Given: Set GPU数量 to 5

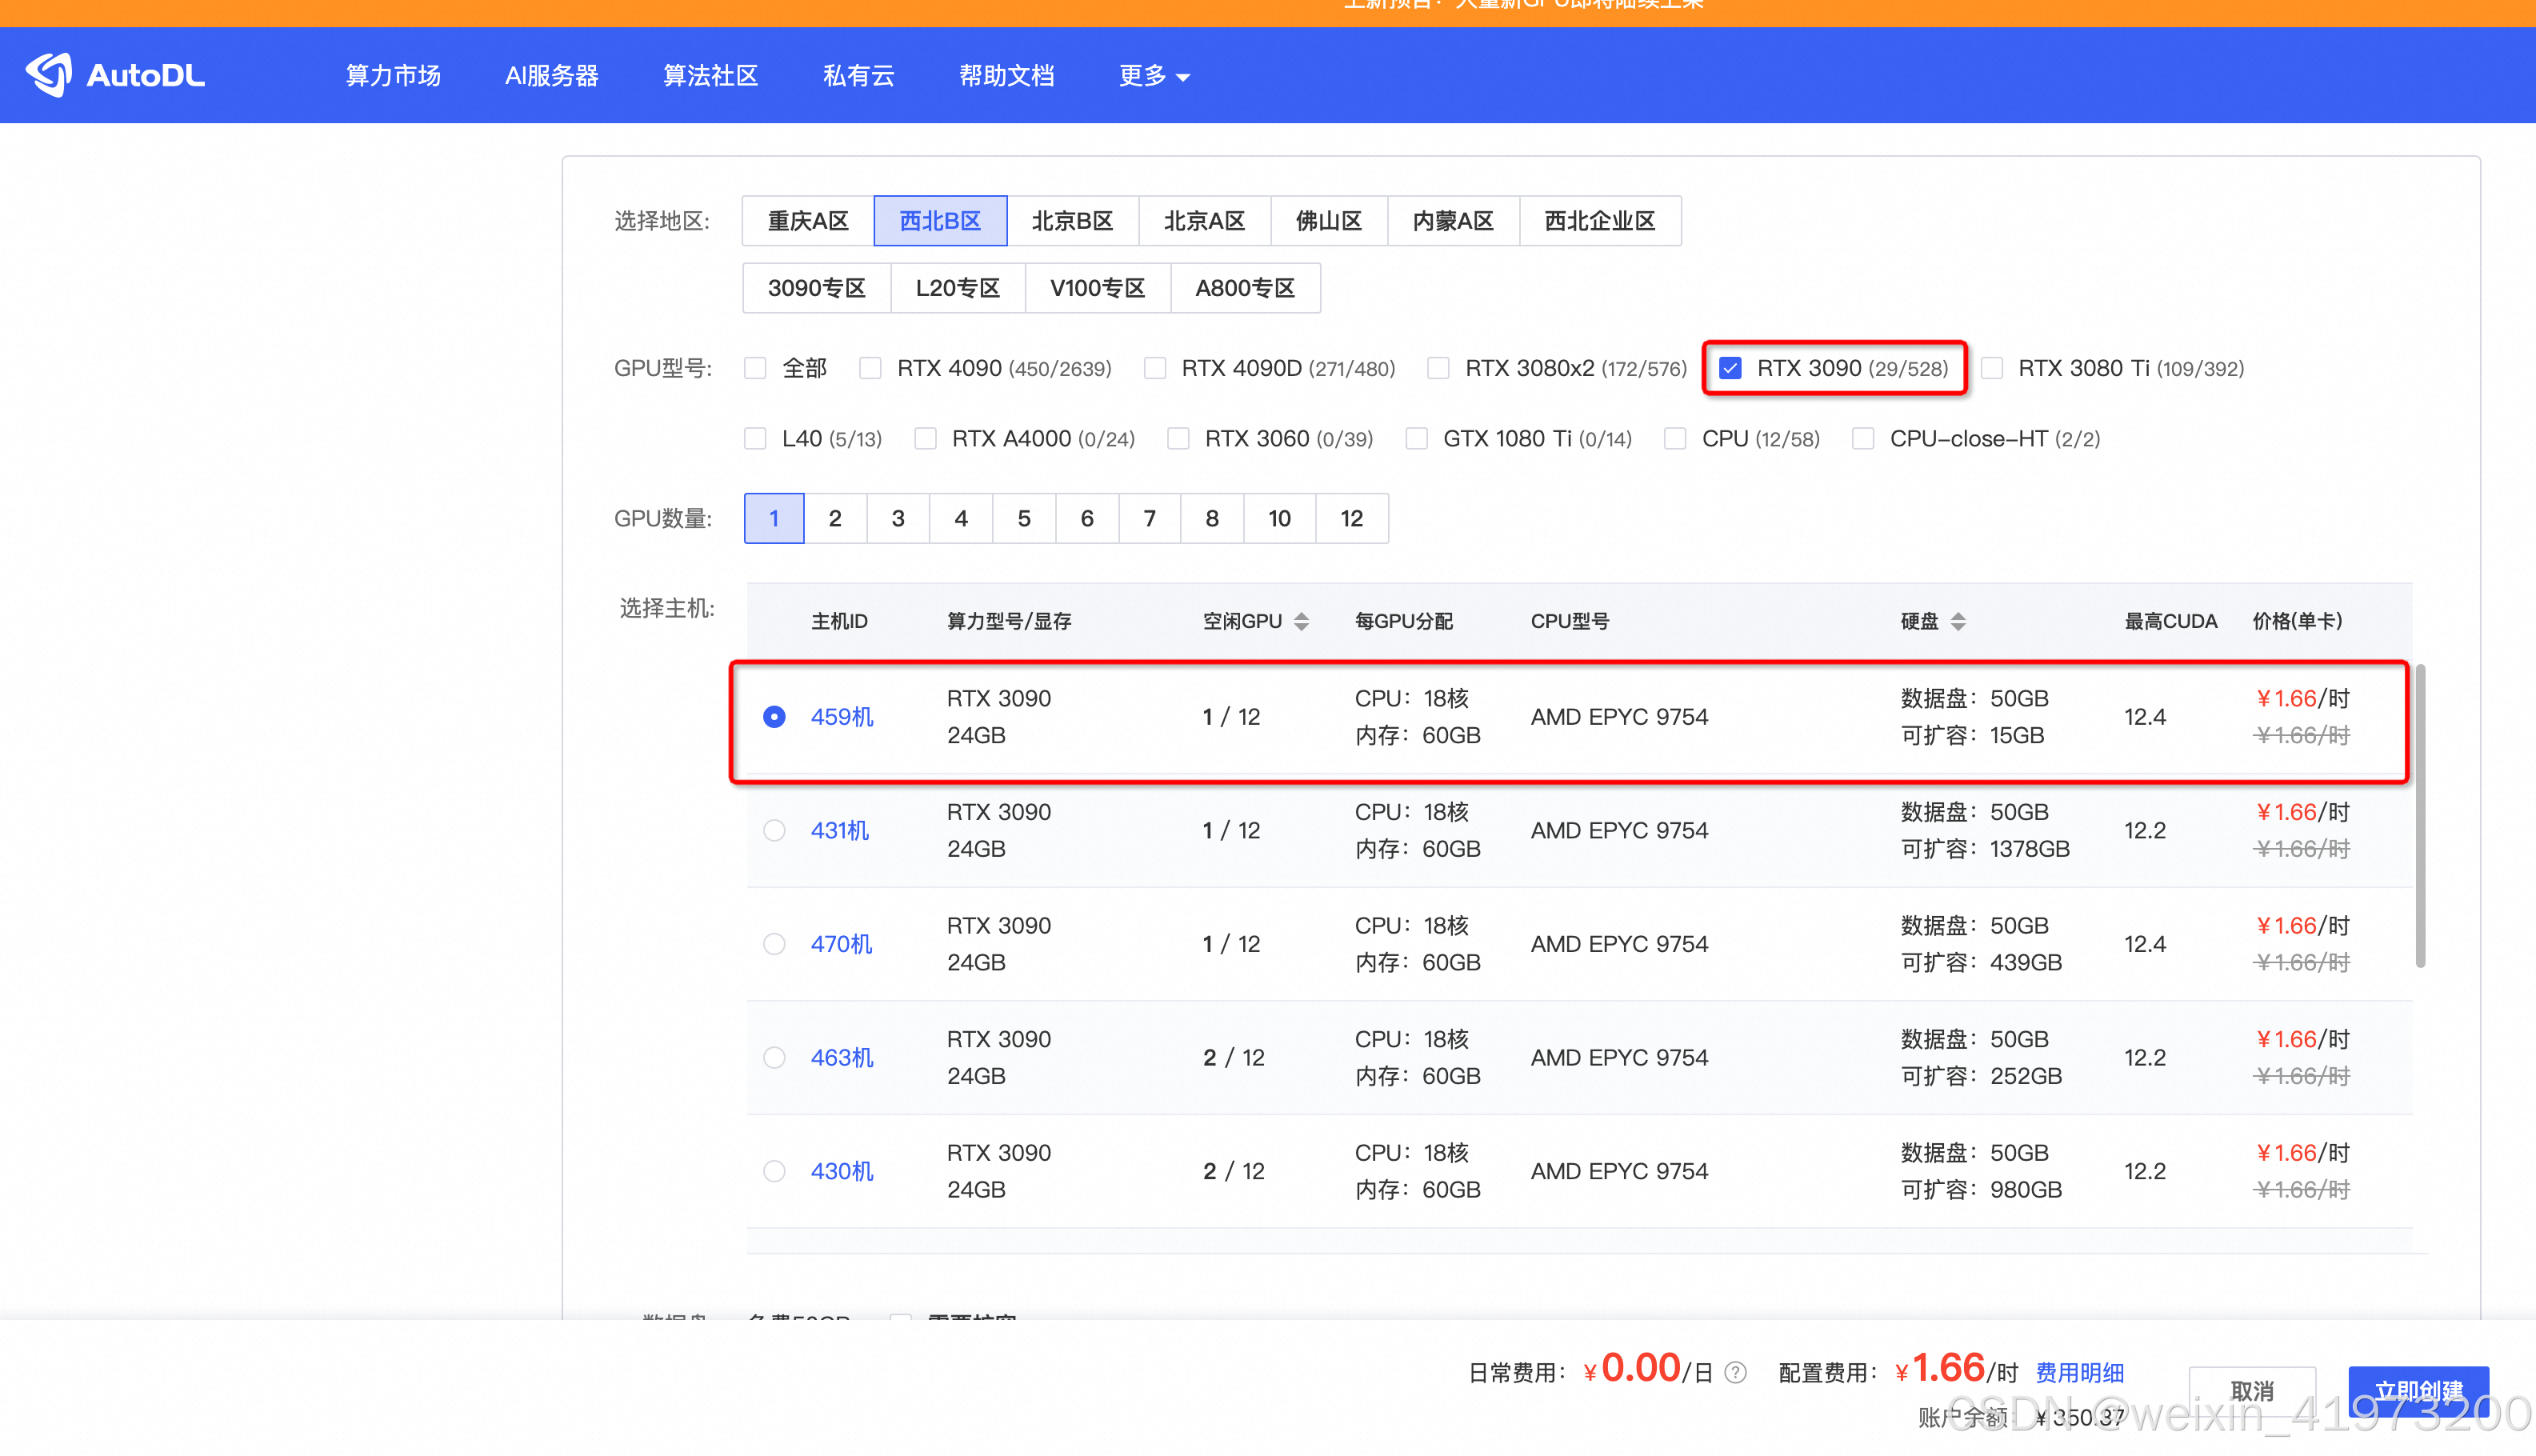Looking at the screenshot, I should 1024,518.
